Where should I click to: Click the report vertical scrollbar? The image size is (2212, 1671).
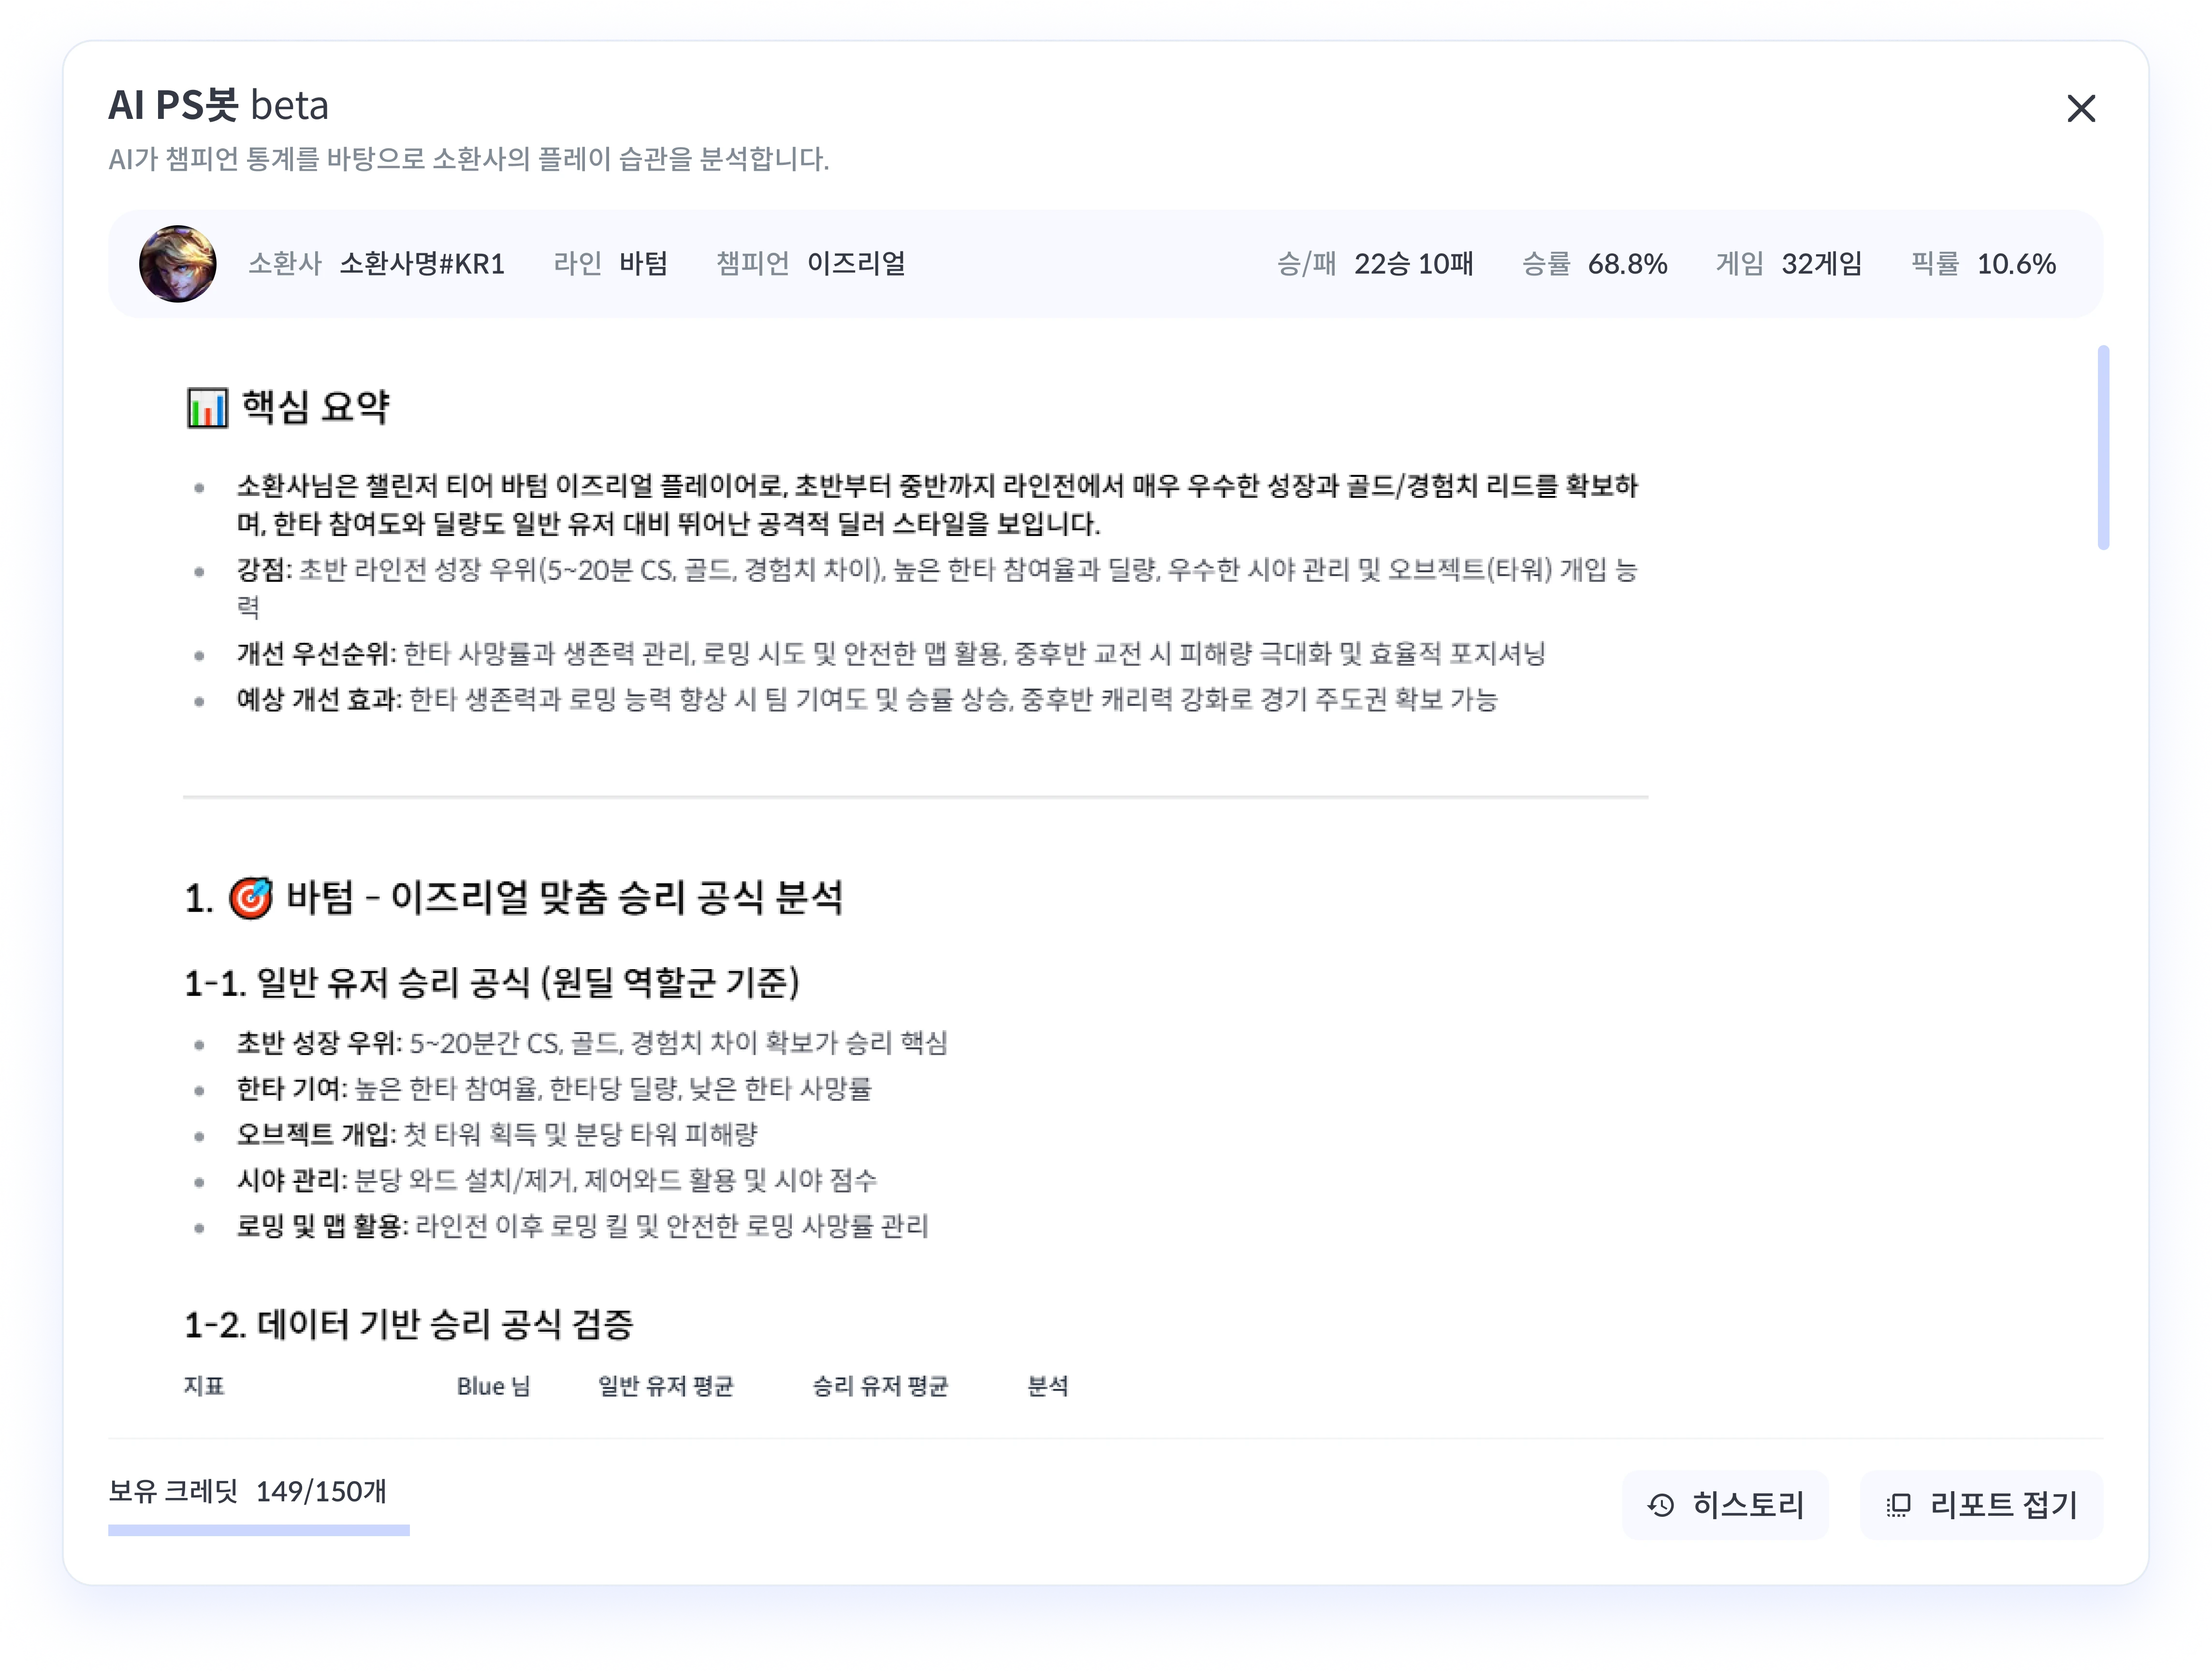pos(2103,447)
